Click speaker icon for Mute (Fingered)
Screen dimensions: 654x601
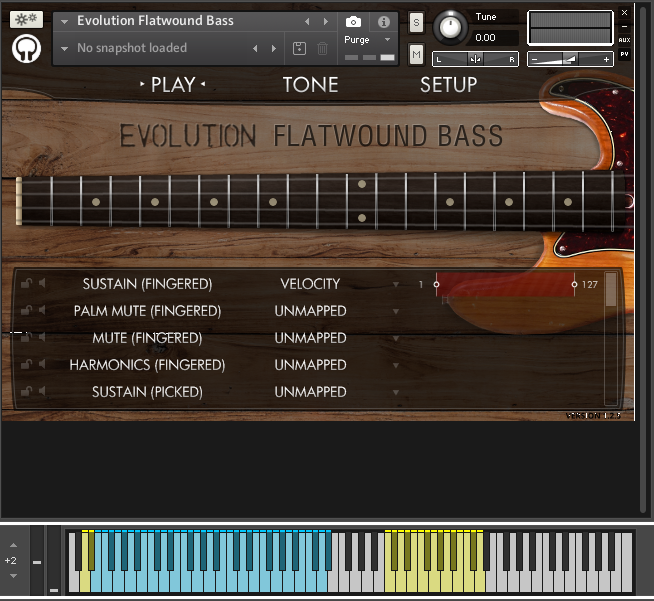[42, 337]
